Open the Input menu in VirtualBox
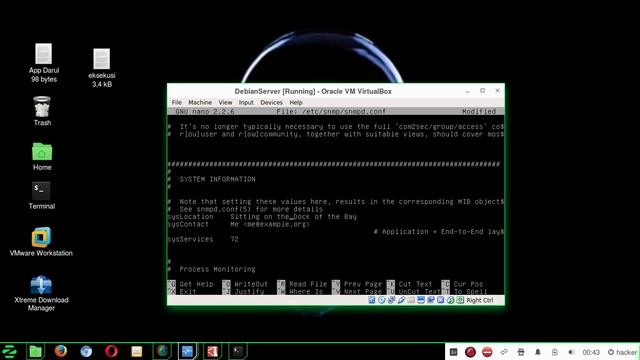The height and width of the screenshot is (360, 640). [246, 102]
